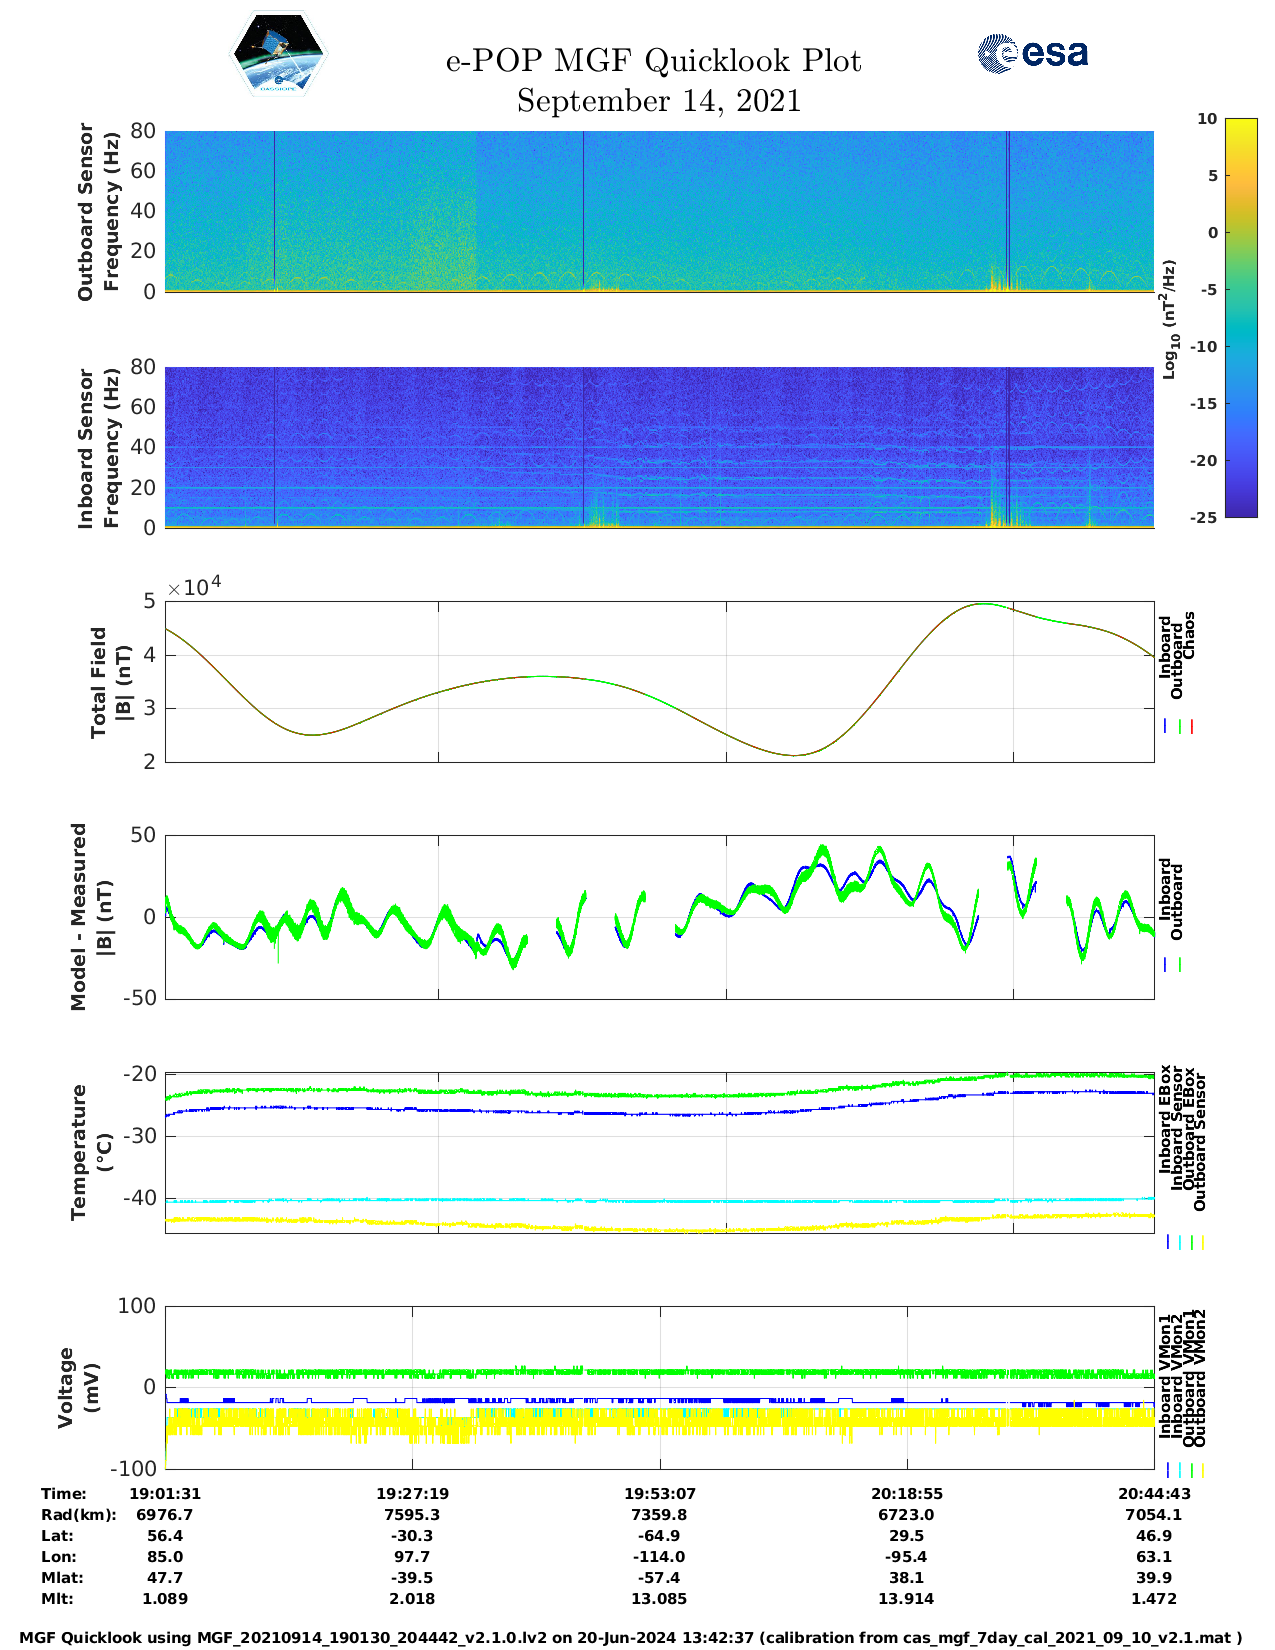The image size is (1275, 1650).
Task: Click the September 14, 2021 date text
Action: pyautogui.click(x=659, y=101)
